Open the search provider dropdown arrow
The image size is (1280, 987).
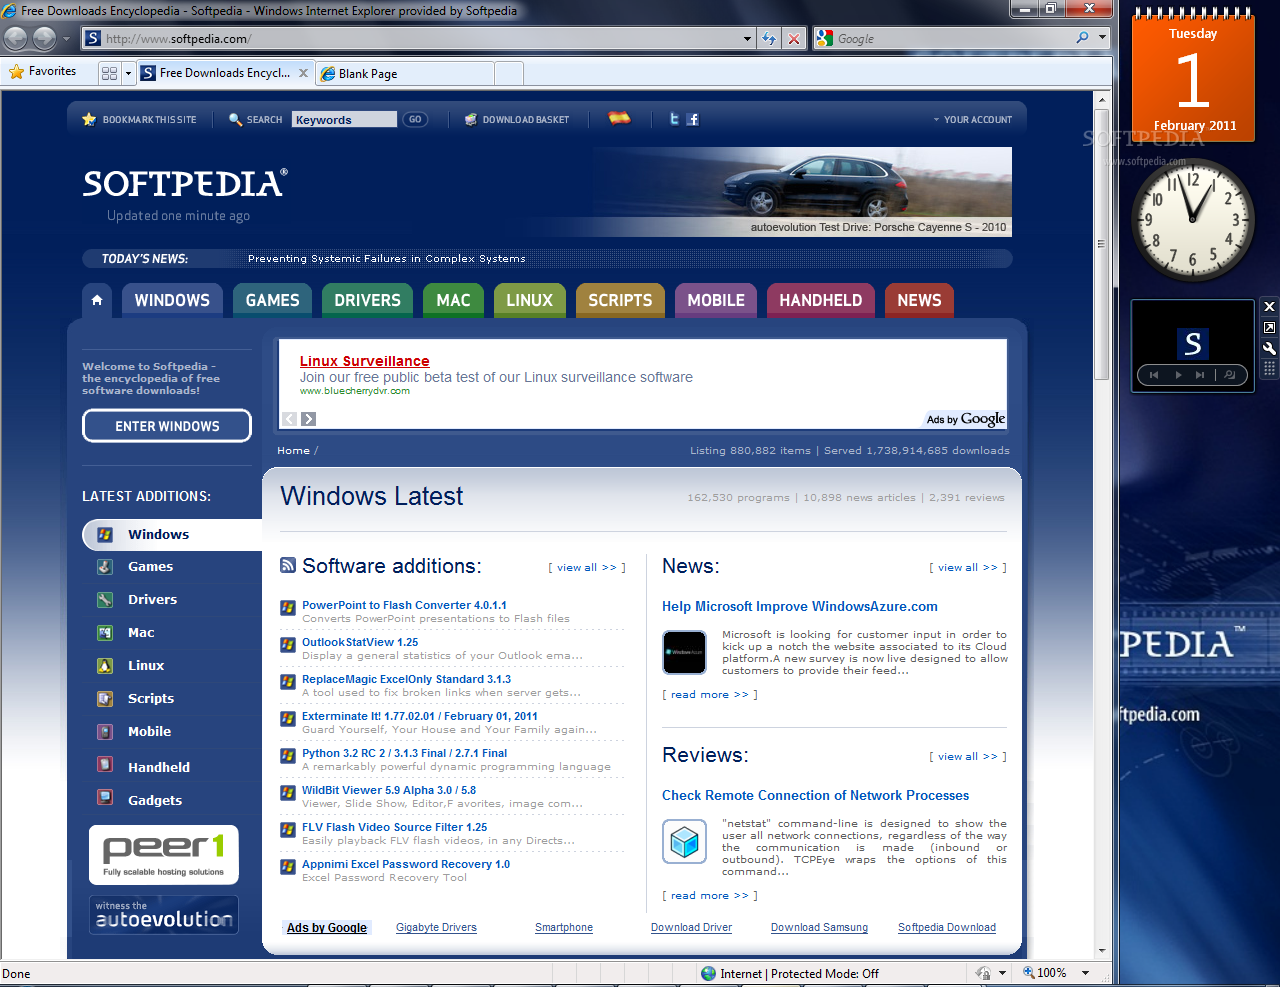pyautogui.click(x=1103, y=38)
